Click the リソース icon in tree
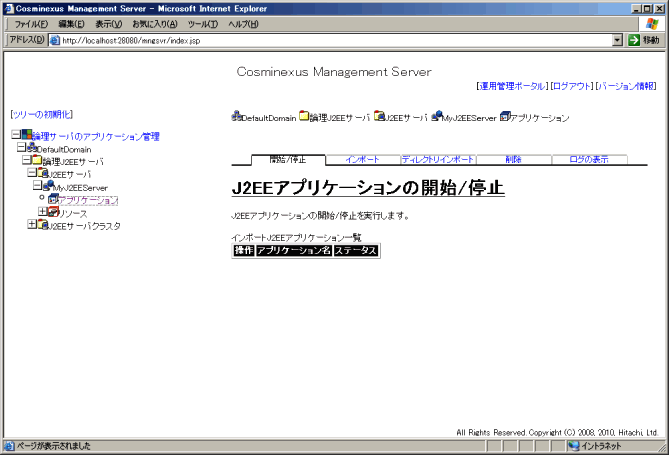669x455 pixels. coord(53,211)
